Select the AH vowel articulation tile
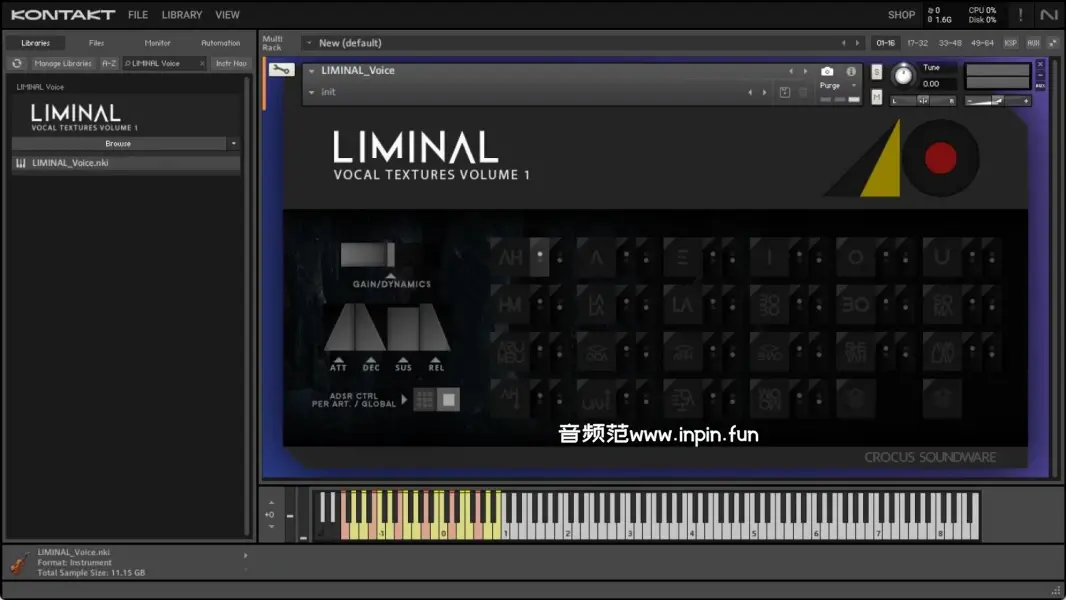Image resolution: width=1066 pixels, height=600 pixels. point(511,257)
